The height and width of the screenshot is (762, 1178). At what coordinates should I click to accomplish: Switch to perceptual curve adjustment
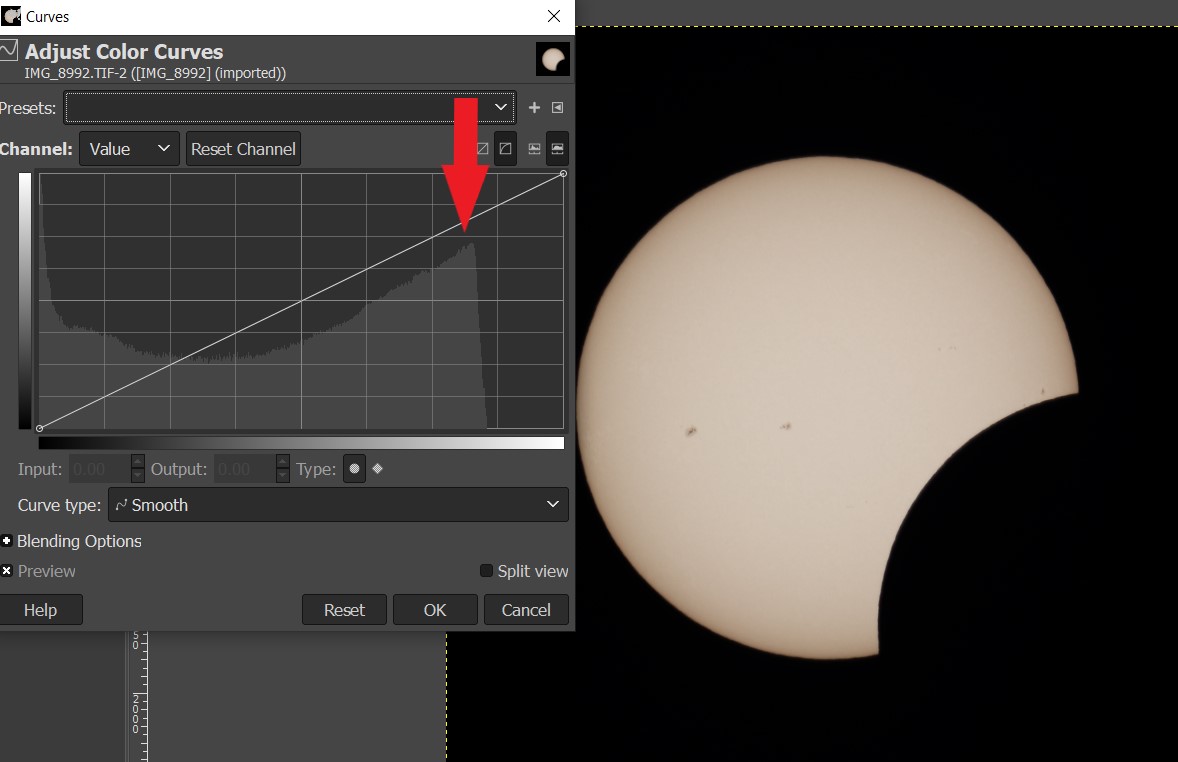click(x=506, y=149)
